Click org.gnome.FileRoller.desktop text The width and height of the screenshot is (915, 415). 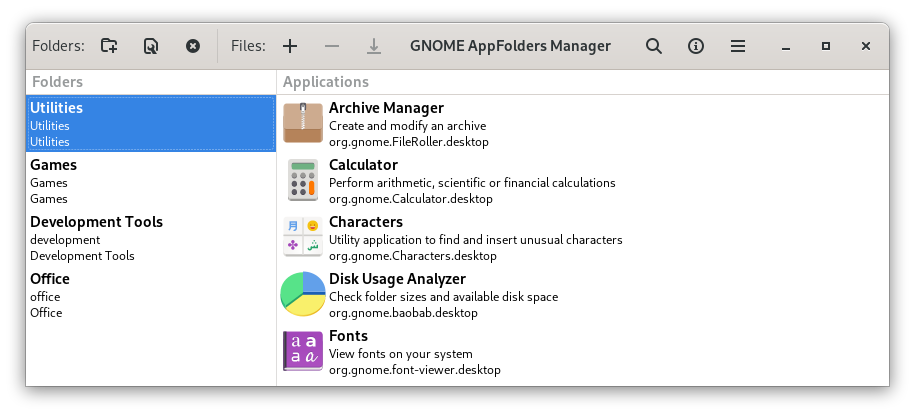(x=409, y=142)
